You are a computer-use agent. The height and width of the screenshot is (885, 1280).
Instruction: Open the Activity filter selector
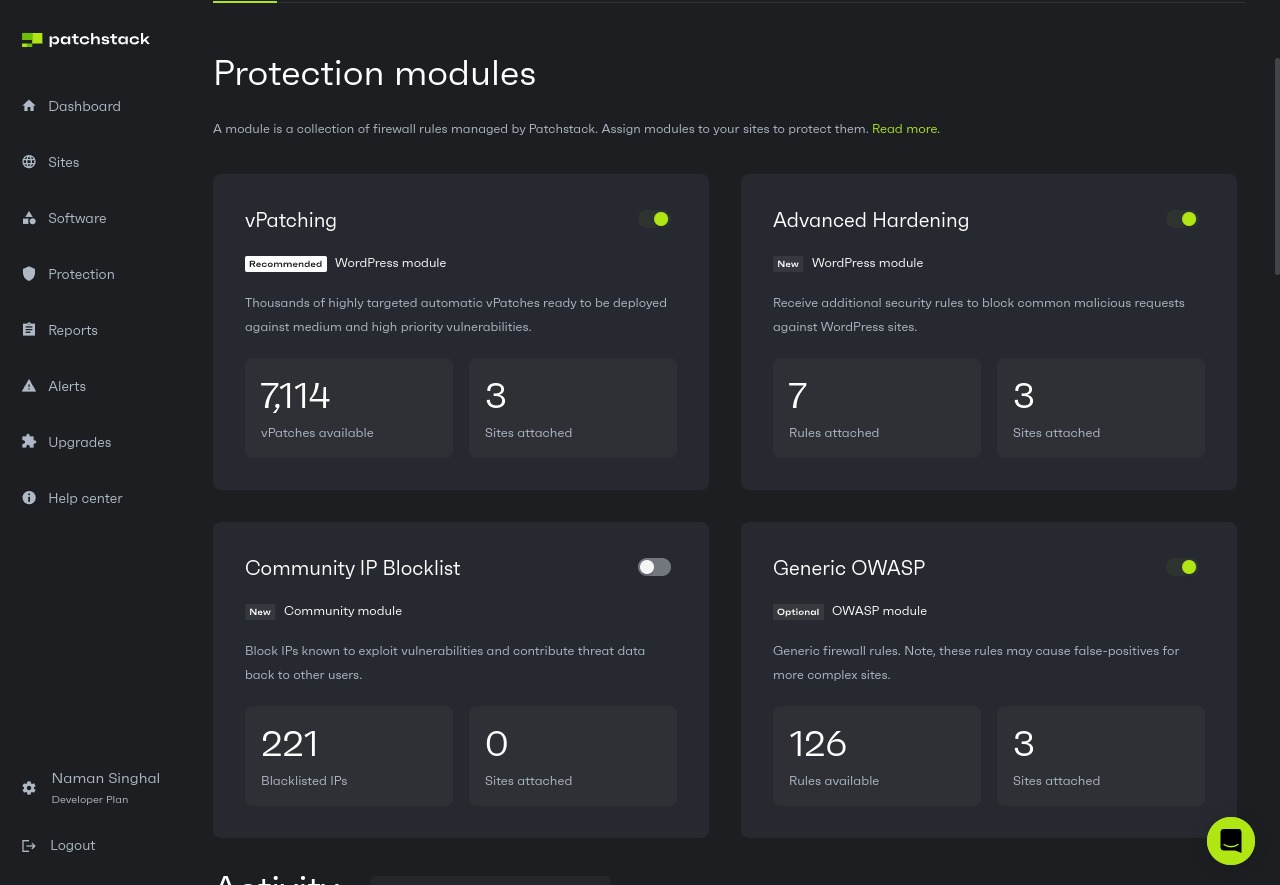[490, 881]
